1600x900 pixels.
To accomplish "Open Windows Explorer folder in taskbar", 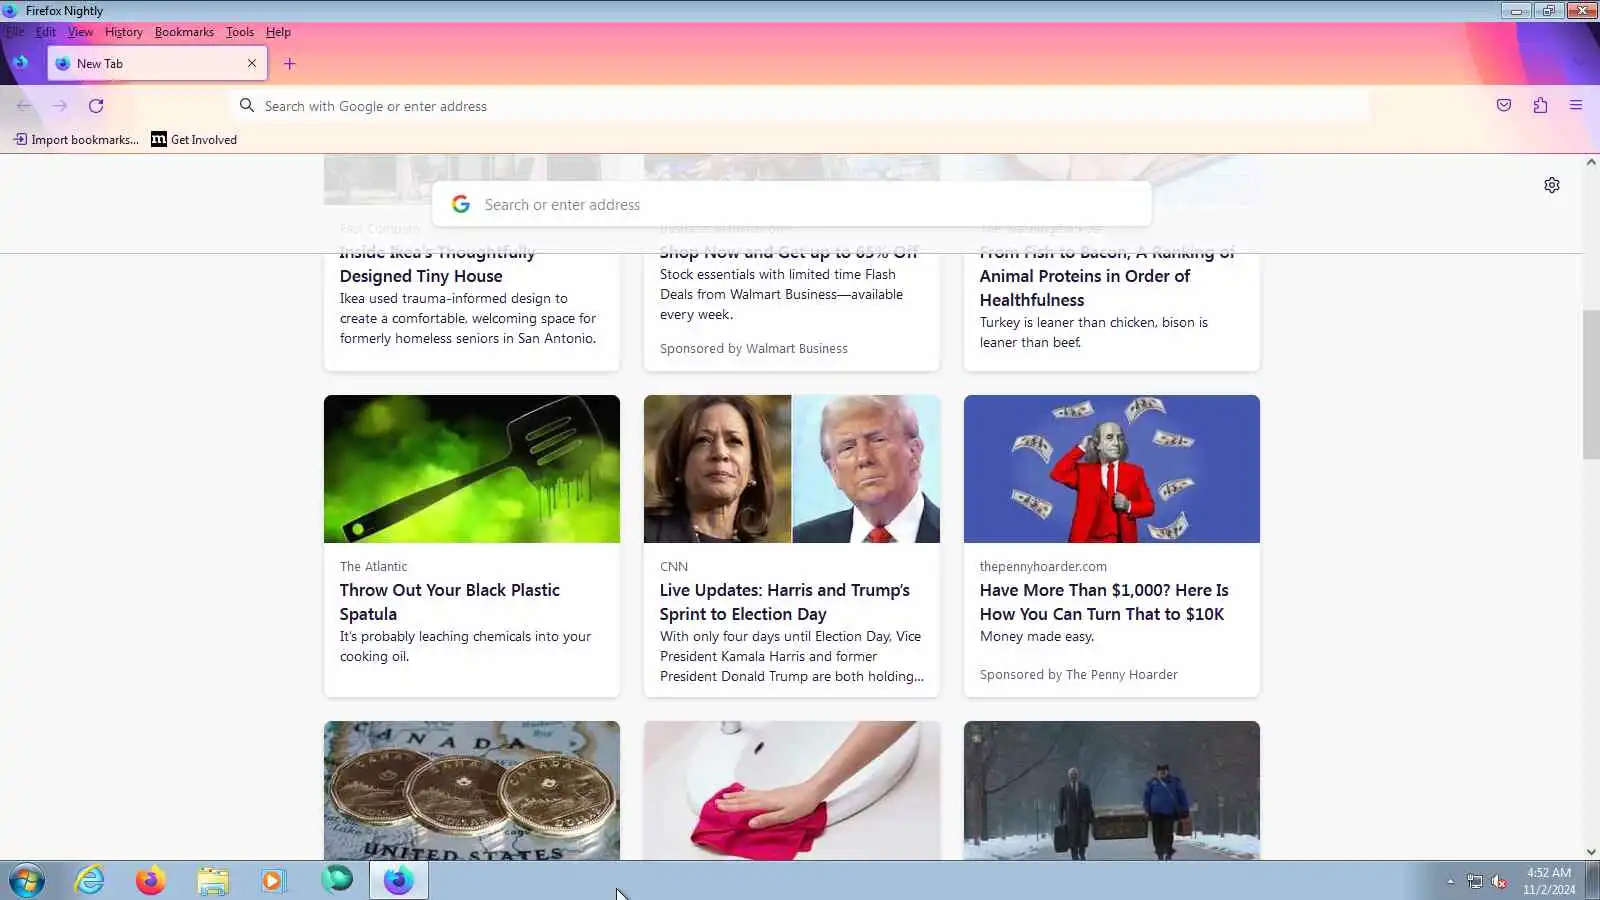I will click(x=213, y=881).
